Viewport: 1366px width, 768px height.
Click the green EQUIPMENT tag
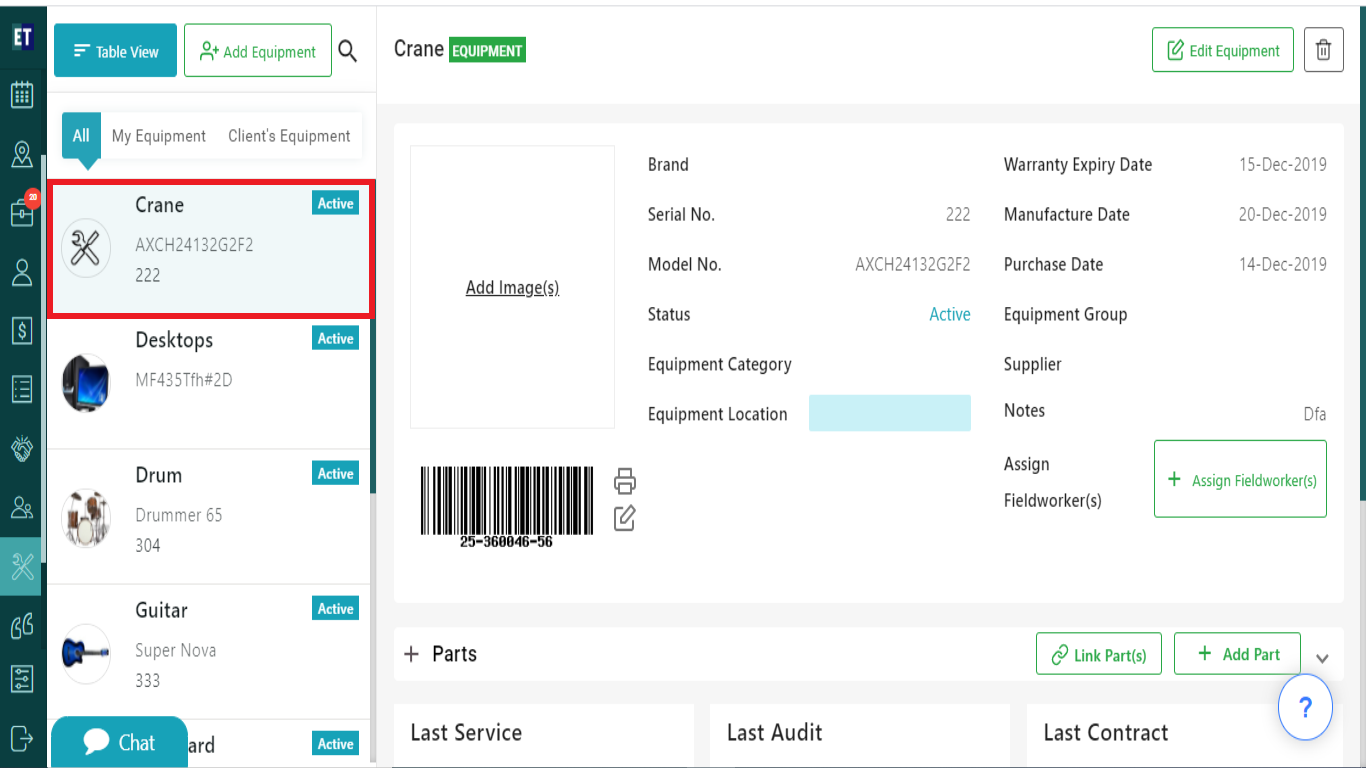tap(487, 50)
